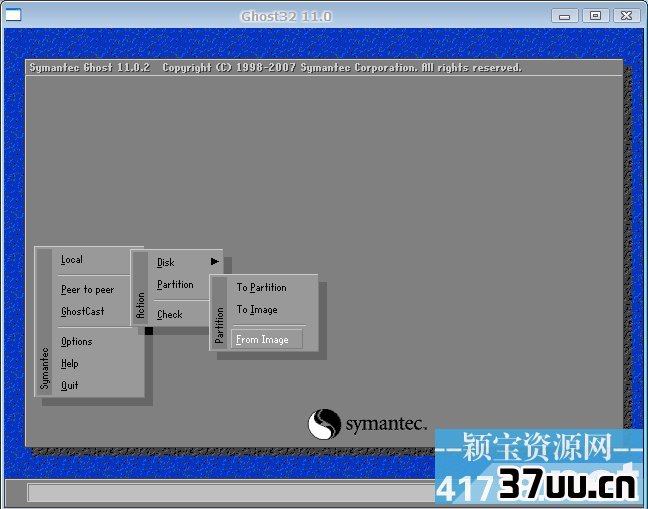This screenshot has width=648, height=509.
Task: Select To Partition option
Action: [x=261, y=287]
